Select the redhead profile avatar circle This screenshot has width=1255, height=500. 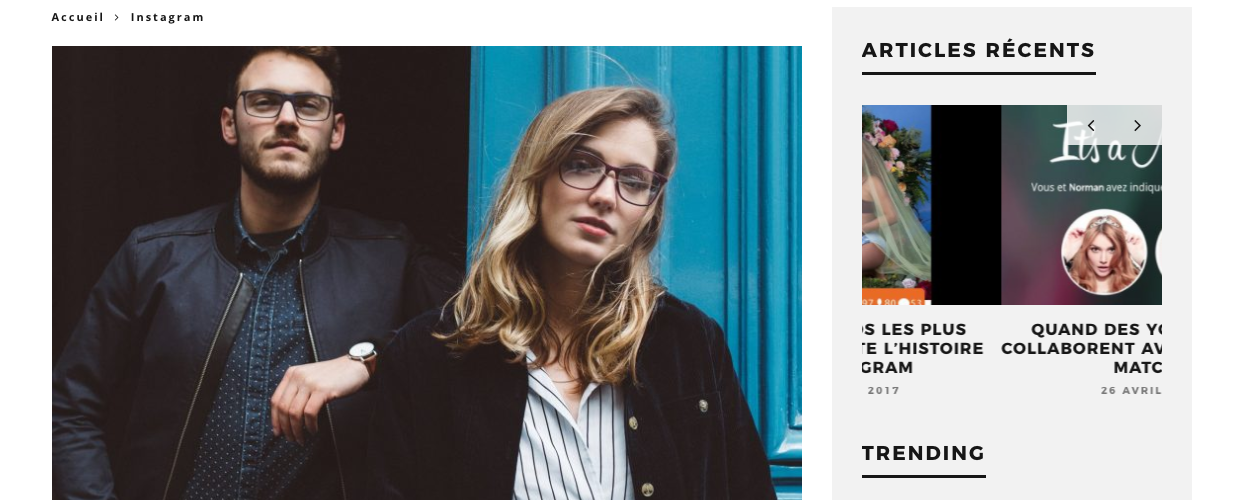(x=1104, y=252)
